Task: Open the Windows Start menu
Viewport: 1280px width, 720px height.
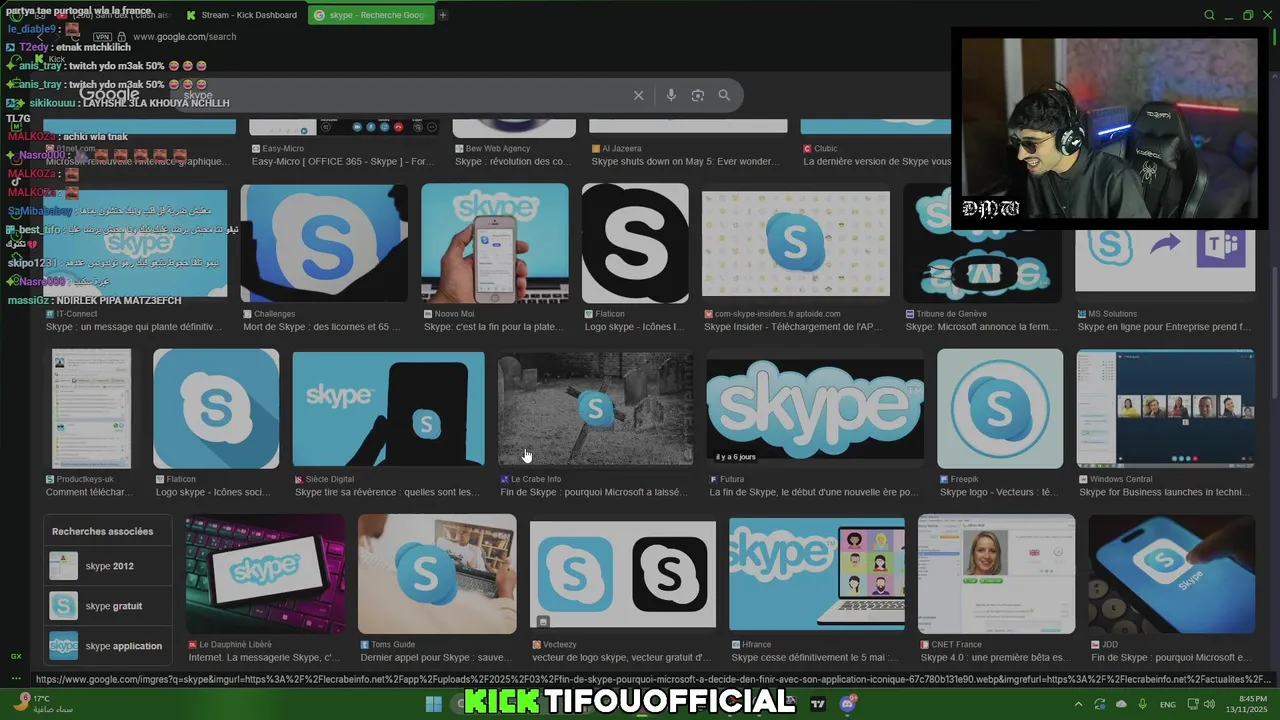Action: [434, 704]
